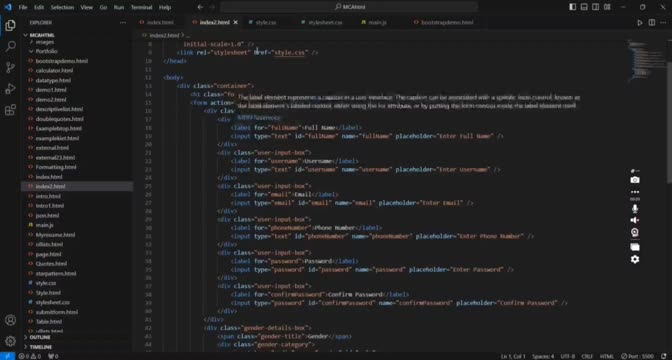Toggle the recorder speaker audio
Image resolution: width=672 pixels, height=360 pixels.
pyautogui.click(x=635, y=220)
